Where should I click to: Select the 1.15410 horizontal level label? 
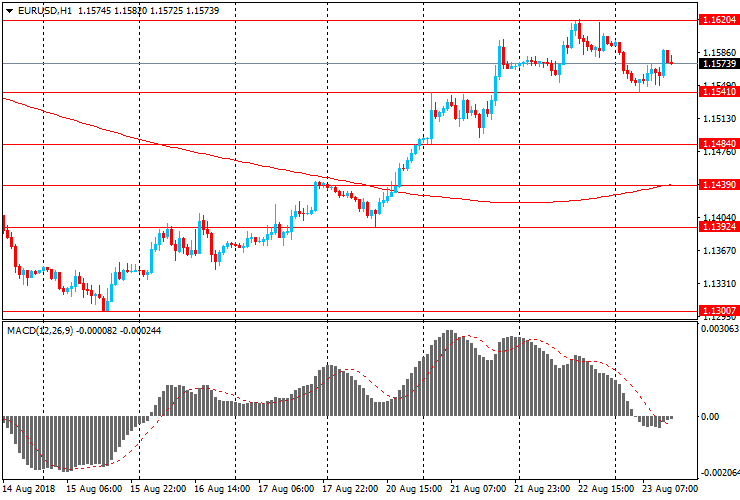pos(719,92)
